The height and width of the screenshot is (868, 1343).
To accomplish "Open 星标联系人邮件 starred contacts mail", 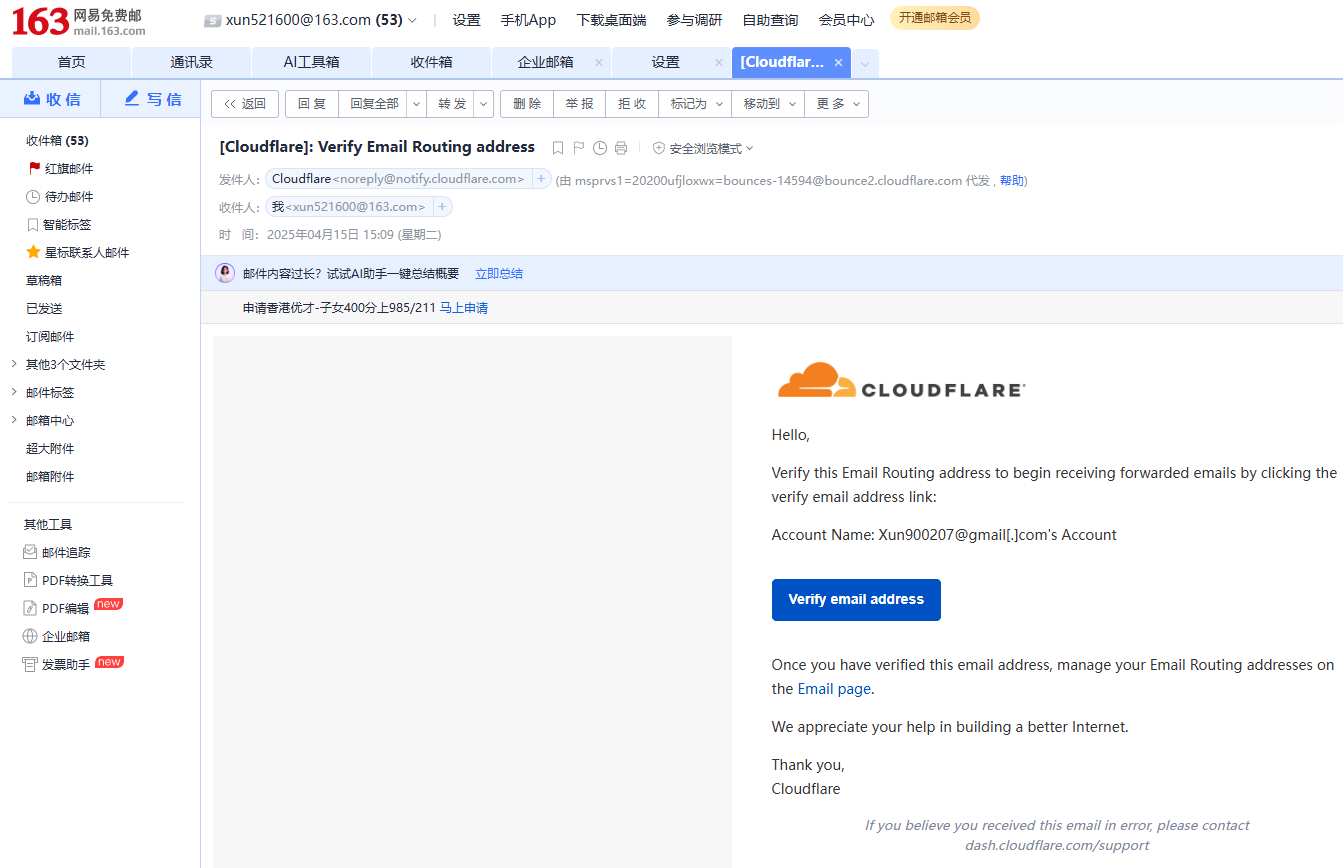I will (x=78, y=253).
